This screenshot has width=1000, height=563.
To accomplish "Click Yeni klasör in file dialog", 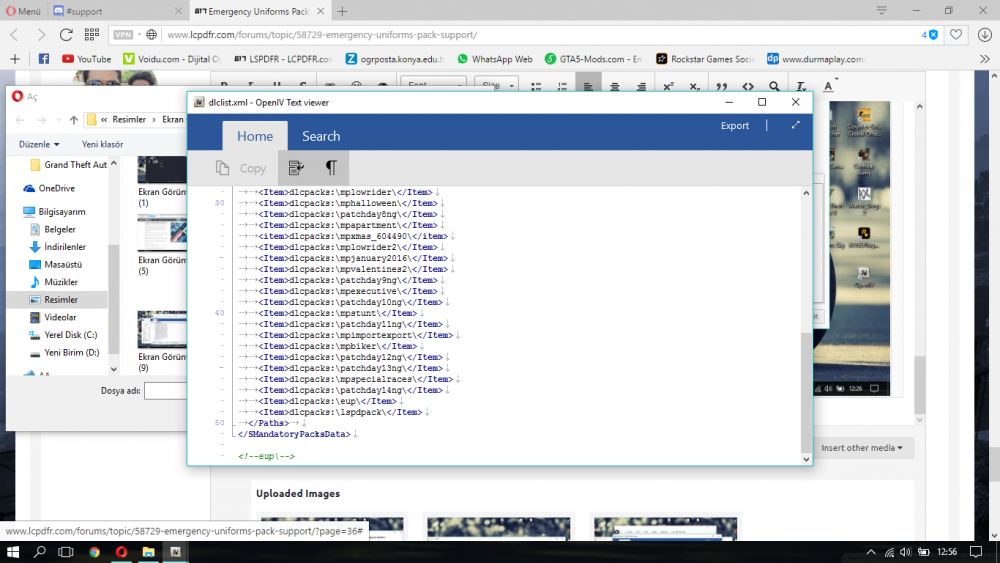I will pos(102,144).
